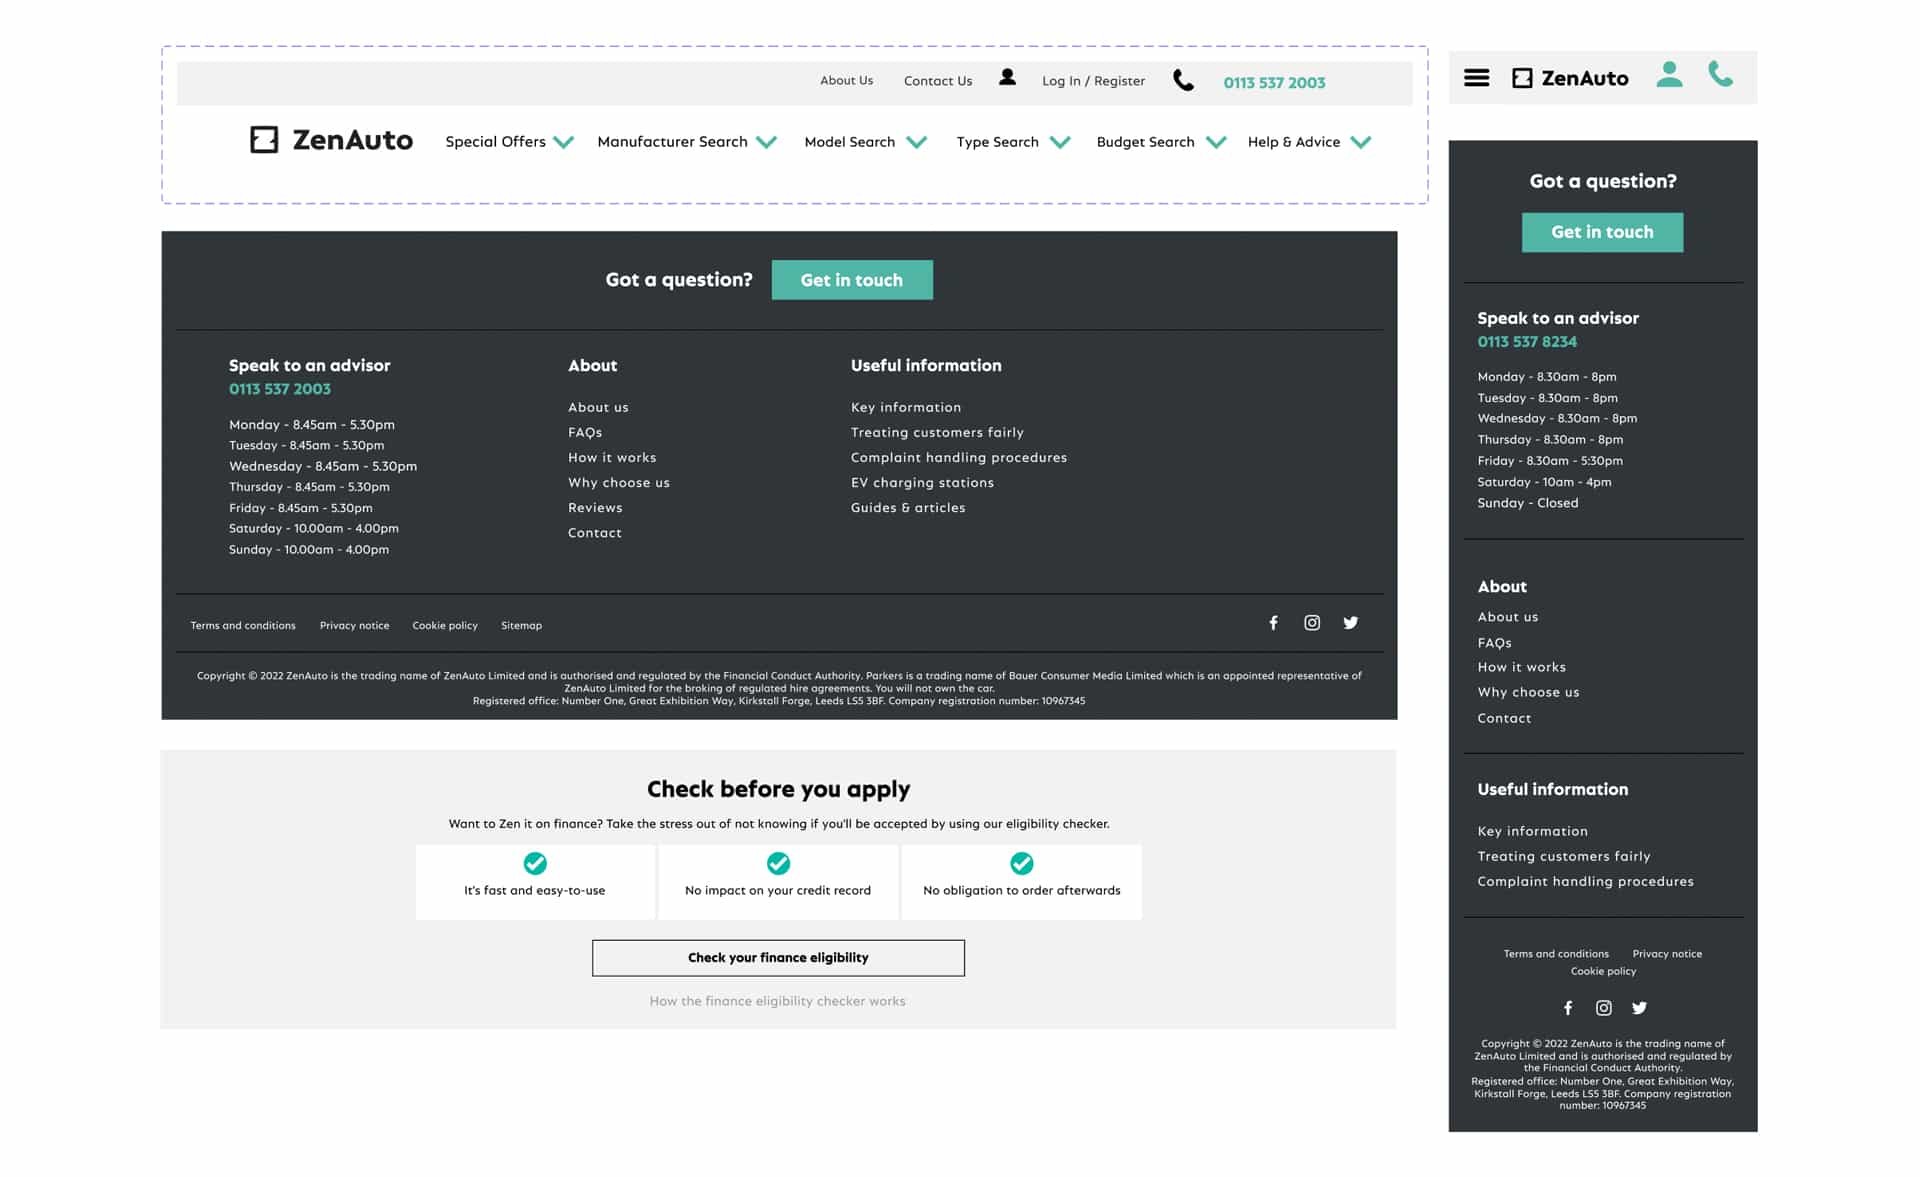Open Twitter icon in mobile footer
1920x1177 pixels.
(1639, 1008)
